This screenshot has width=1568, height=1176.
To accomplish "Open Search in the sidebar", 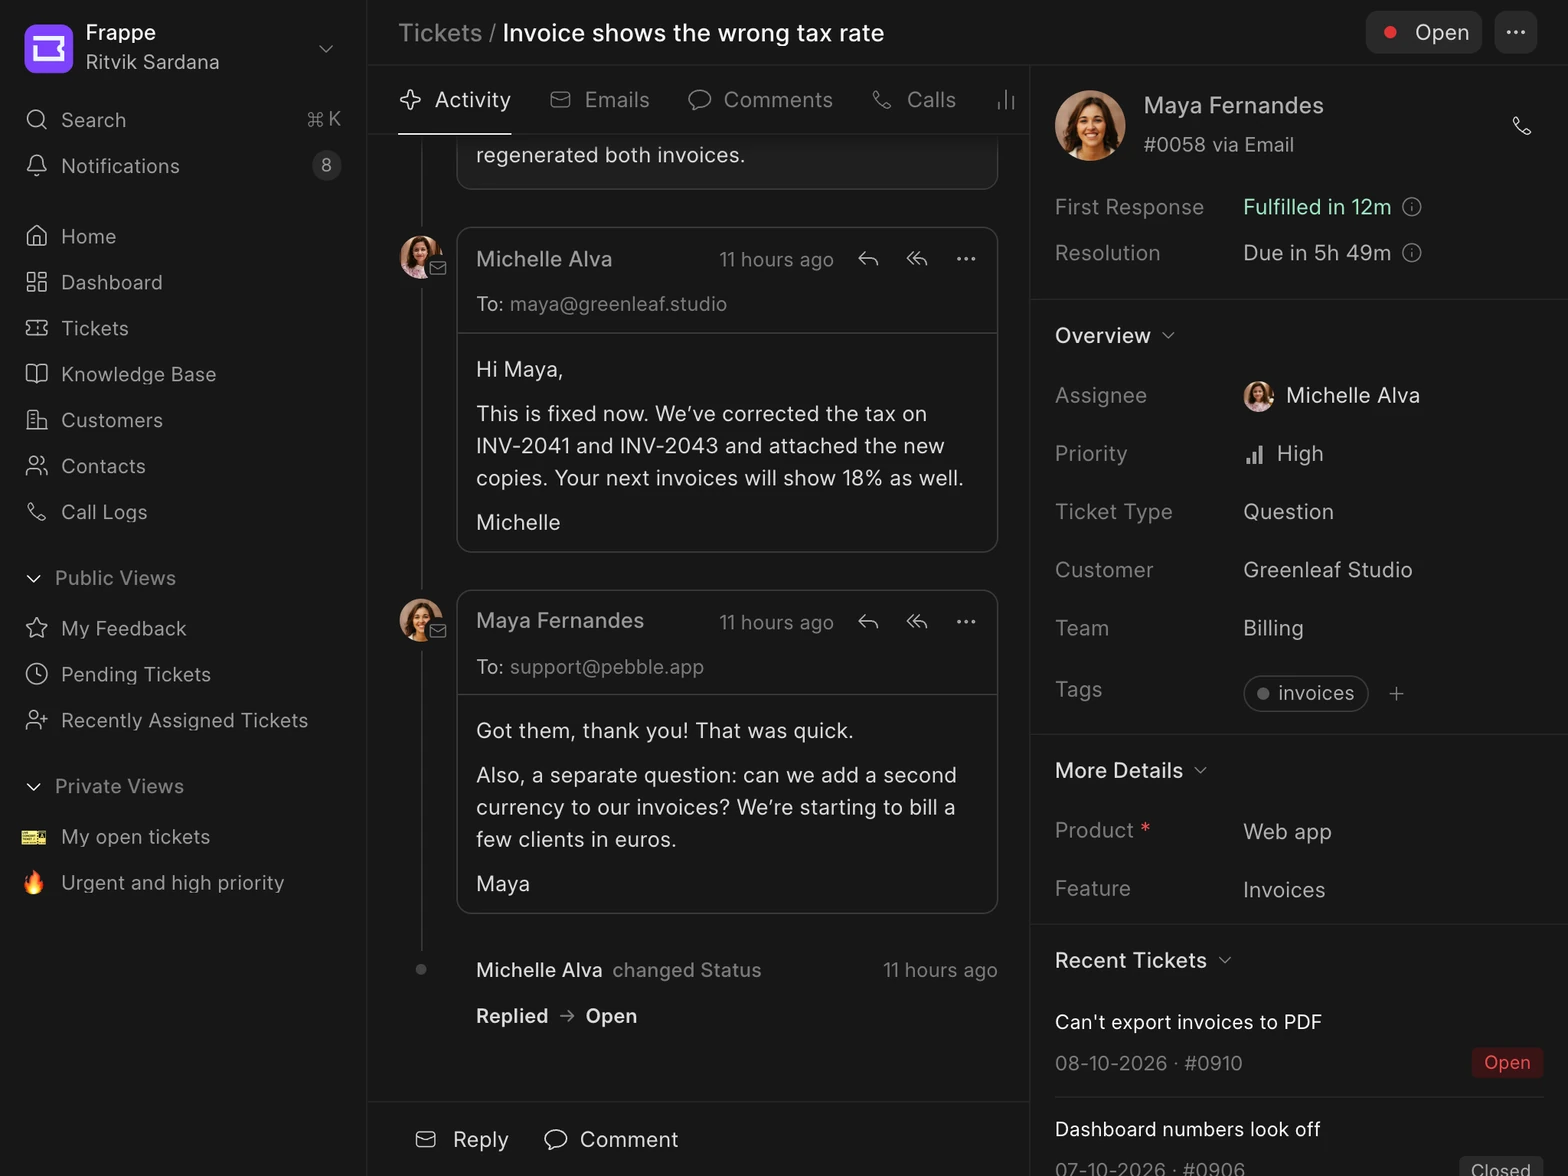I will tap(183, 120).
